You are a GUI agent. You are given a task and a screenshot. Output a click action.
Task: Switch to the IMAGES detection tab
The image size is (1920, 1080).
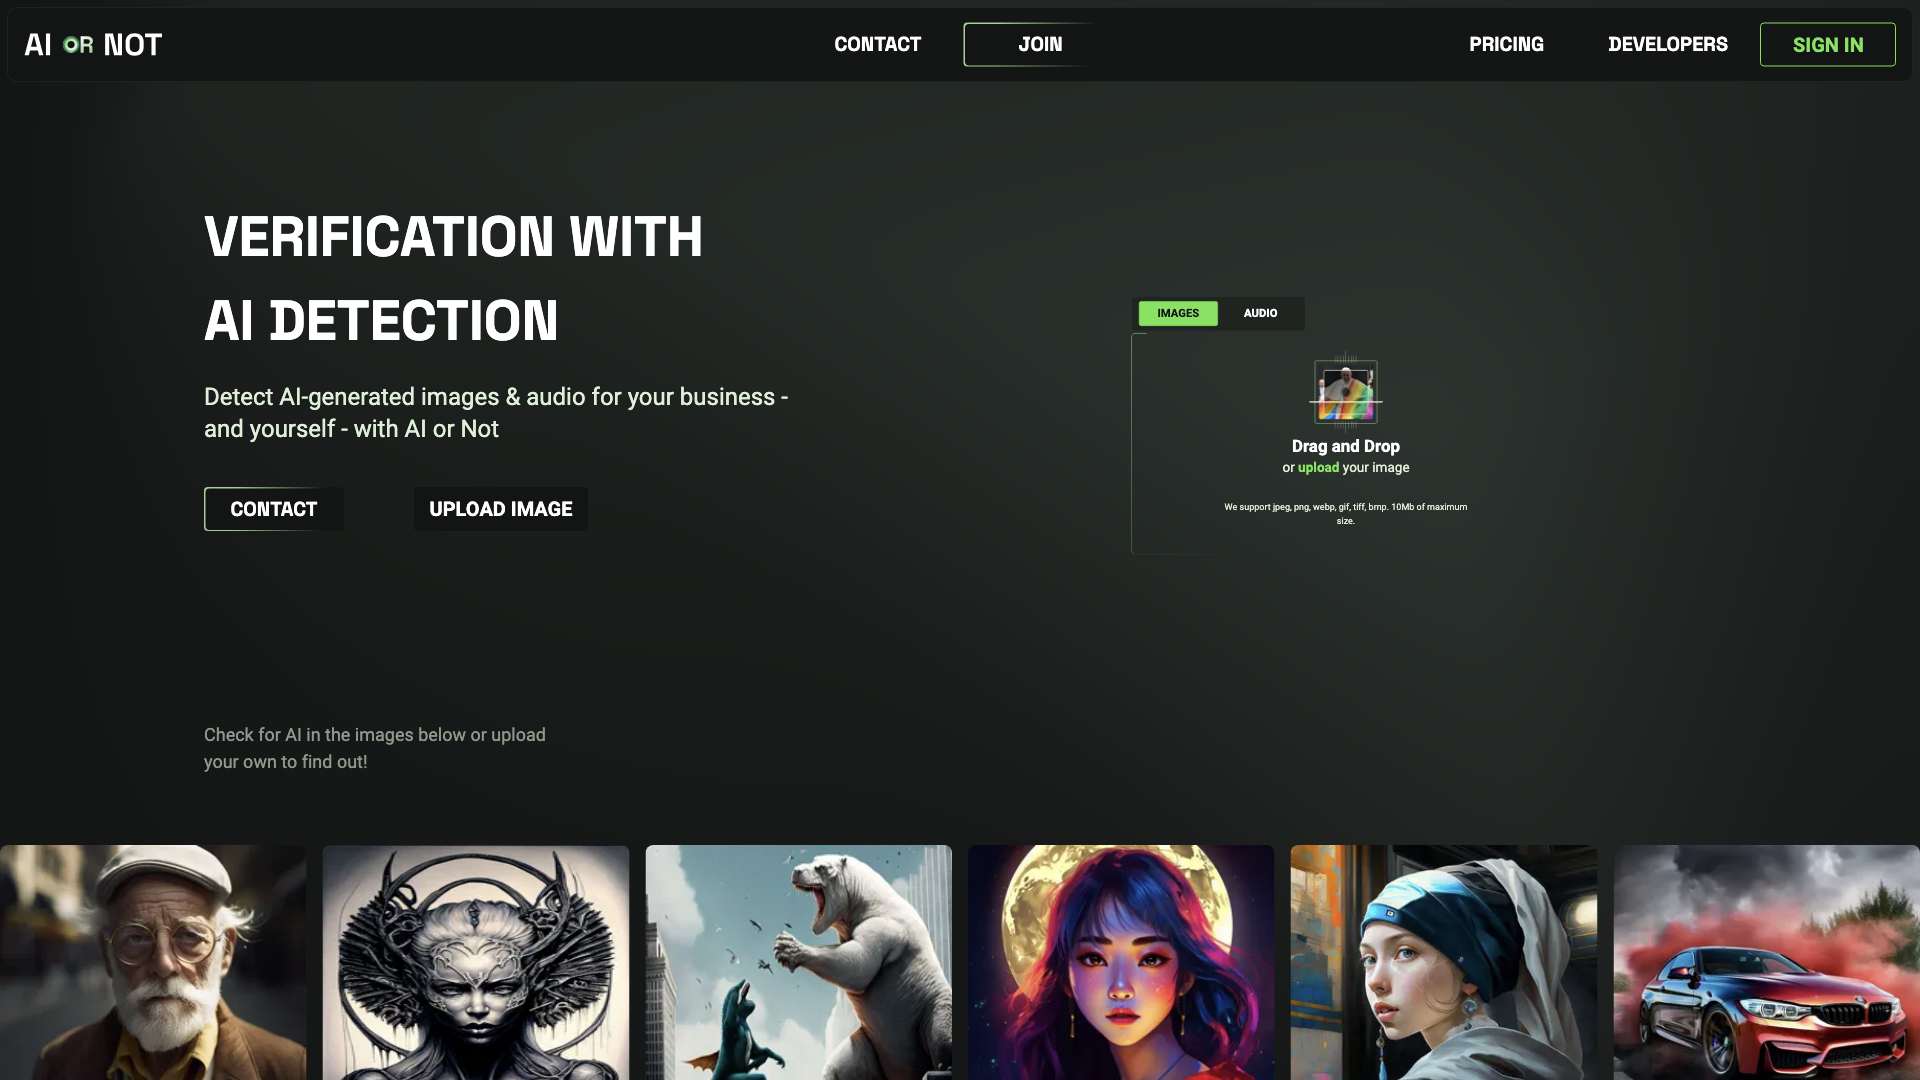click(x=1178, y=313)
